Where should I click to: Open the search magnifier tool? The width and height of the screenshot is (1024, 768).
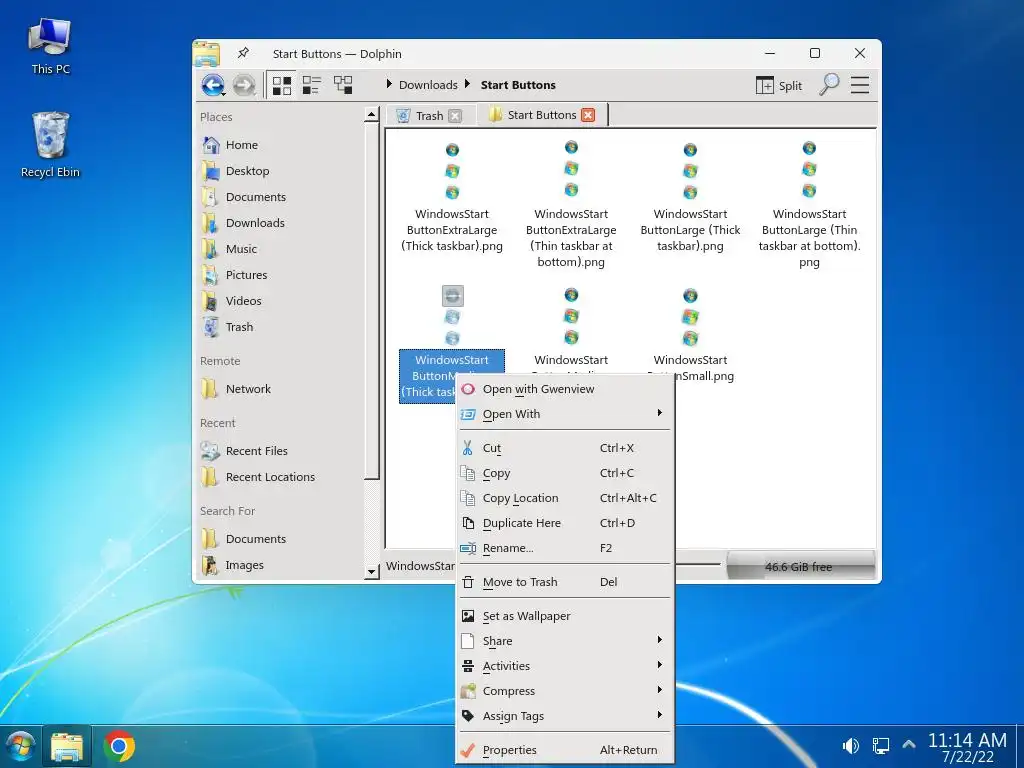(x=829, y=85)
